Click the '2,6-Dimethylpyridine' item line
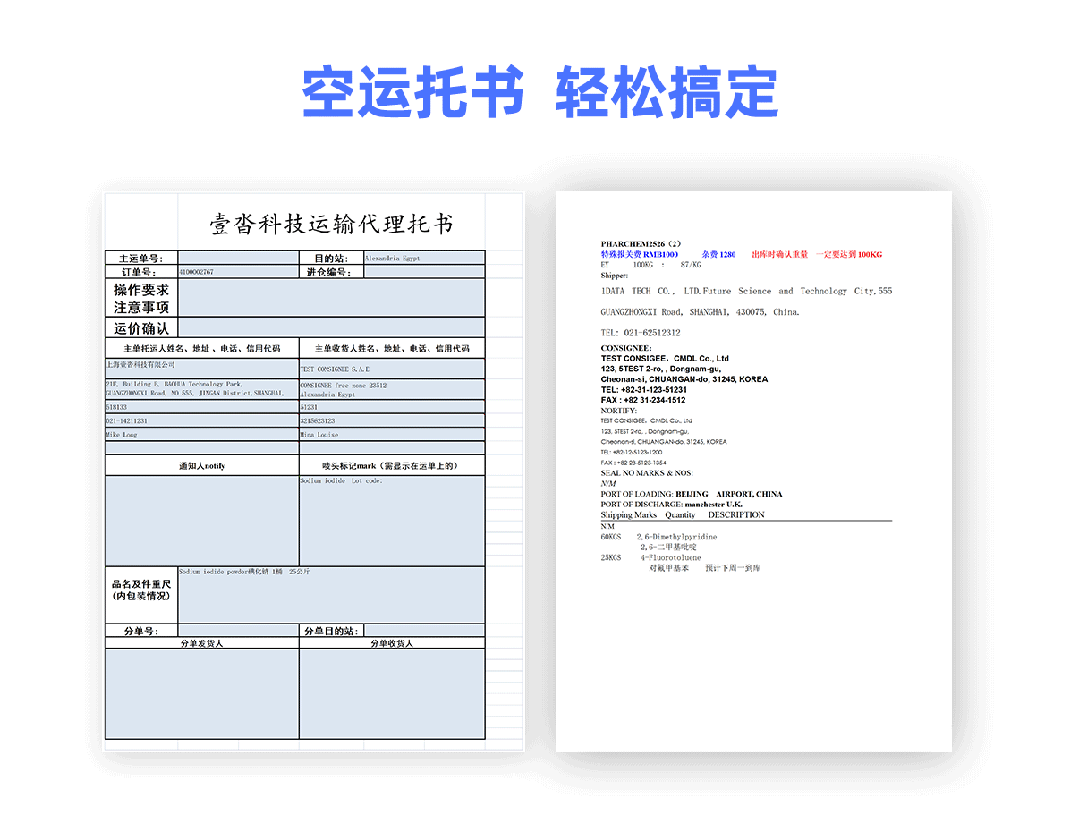The width and height of the screenshot is (1079, 815). (x=677, y=536)
